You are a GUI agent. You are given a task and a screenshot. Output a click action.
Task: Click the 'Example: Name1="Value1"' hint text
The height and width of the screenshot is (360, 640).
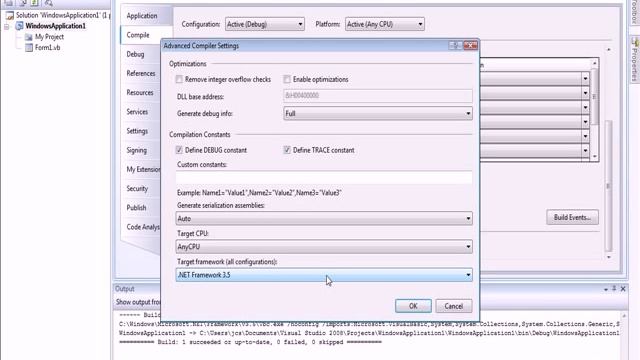pyautogui.click(x=259, y=193)
